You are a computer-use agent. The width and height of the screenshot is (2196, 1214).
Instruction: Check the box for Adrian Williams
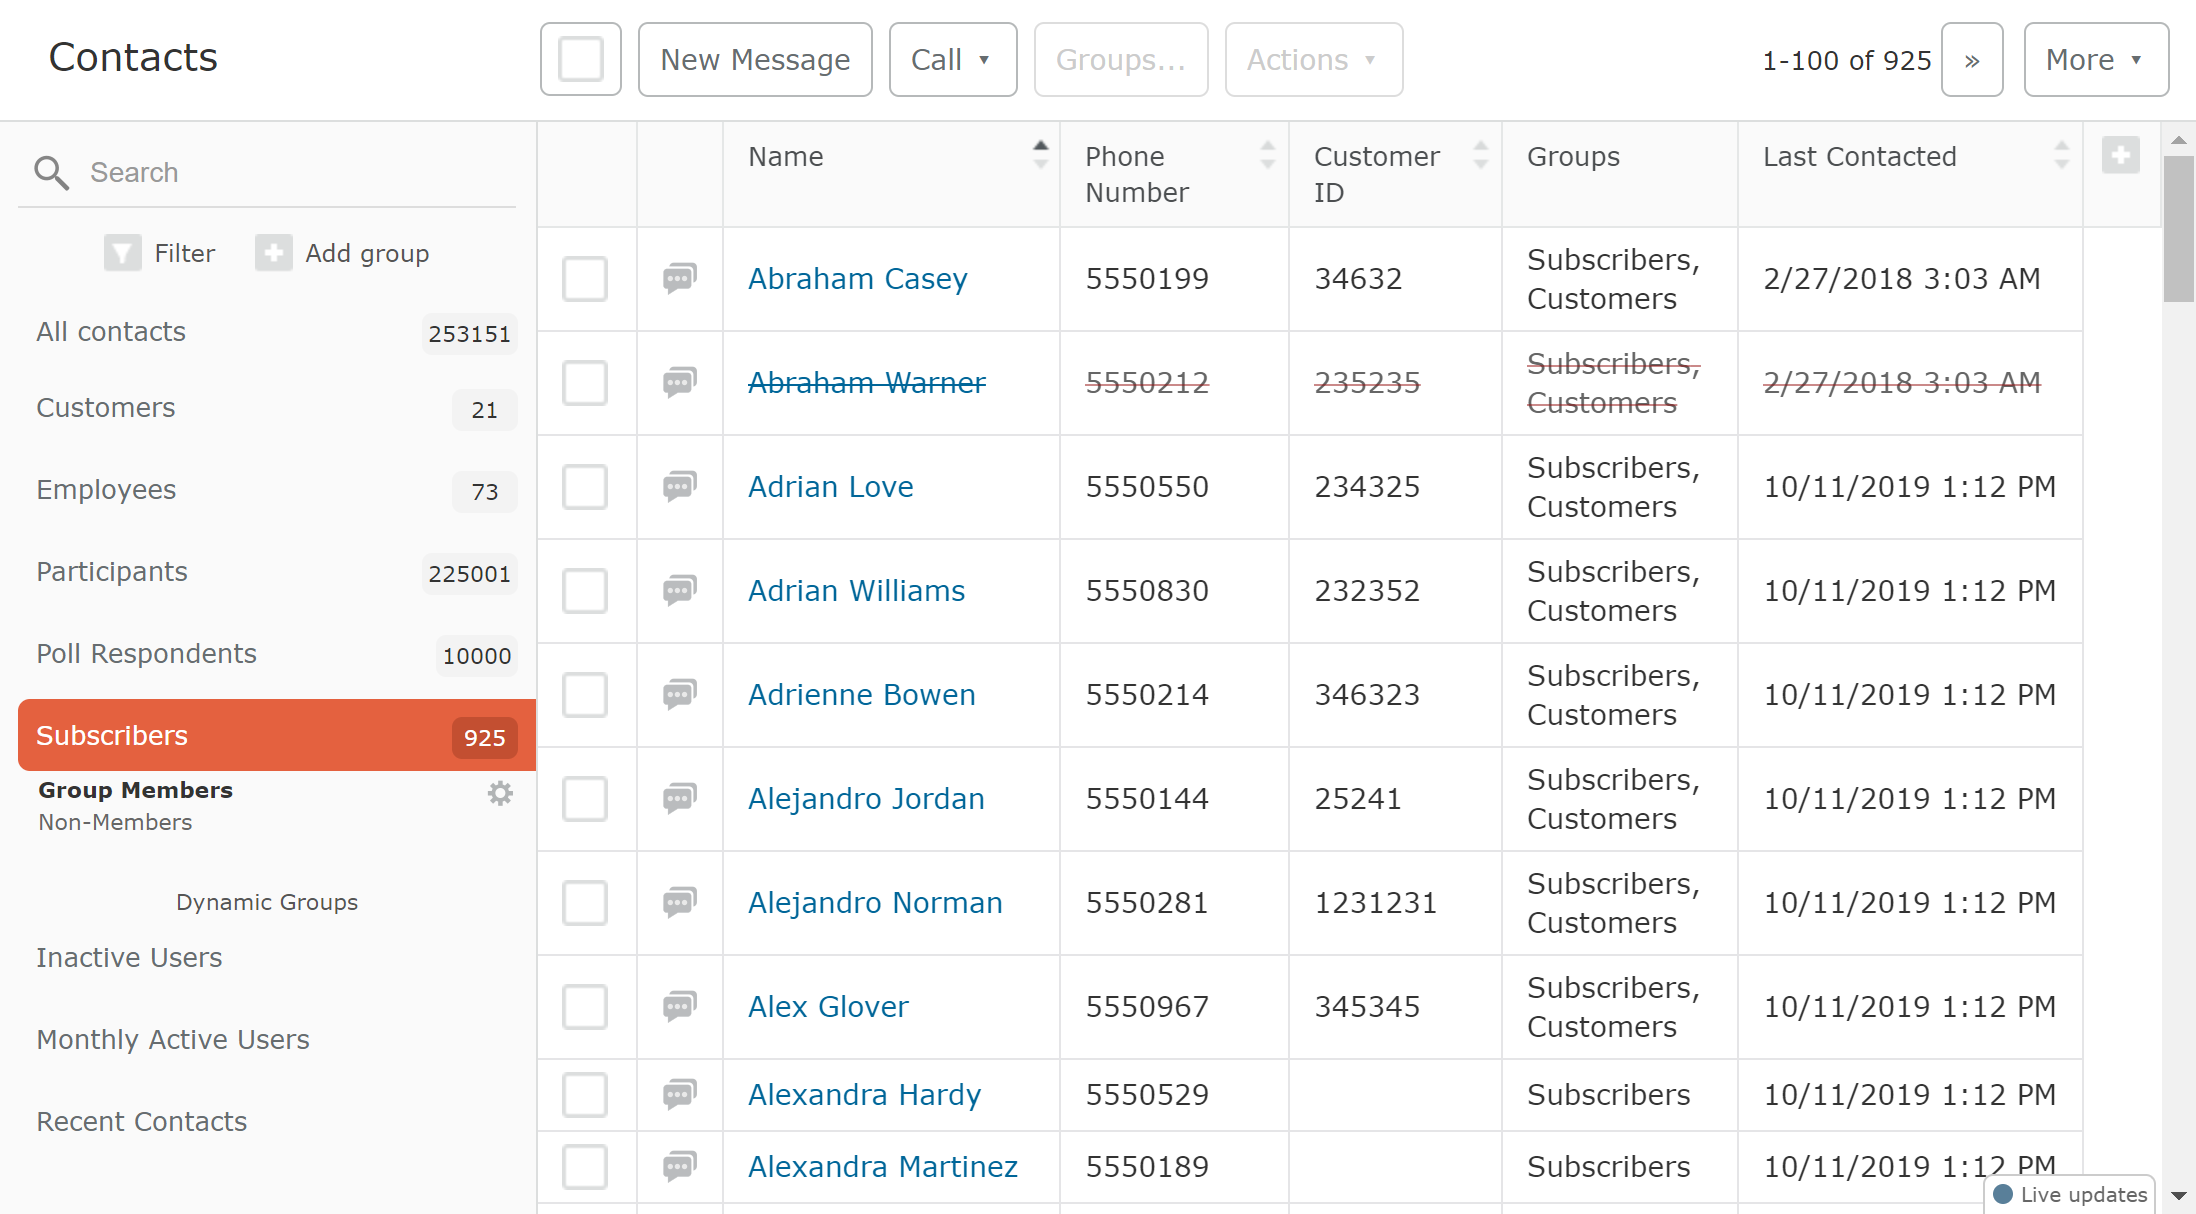pyautogui.click(x=585, y=591)
